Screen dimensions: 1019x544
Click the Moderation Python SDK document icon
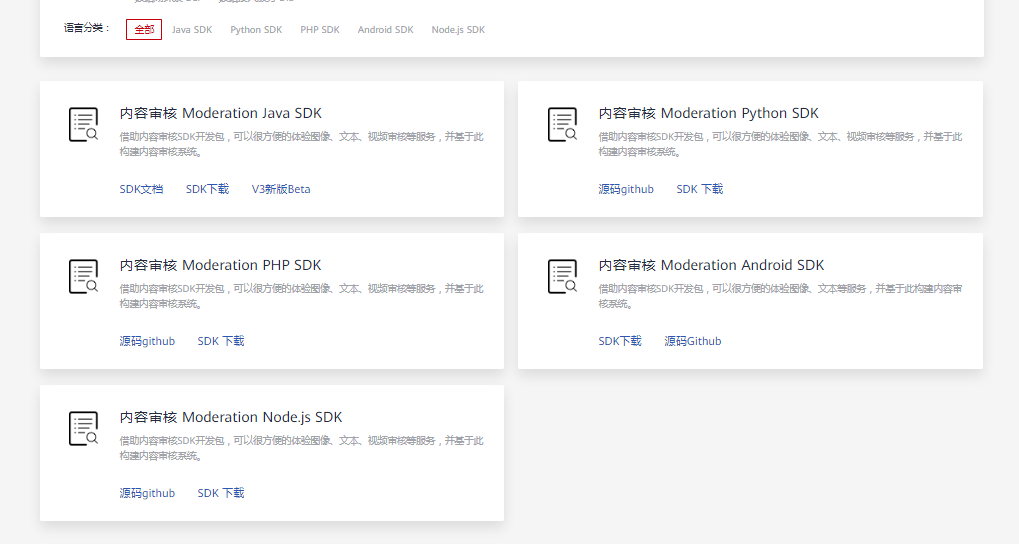pyautogui.click(x=562, y=124)
